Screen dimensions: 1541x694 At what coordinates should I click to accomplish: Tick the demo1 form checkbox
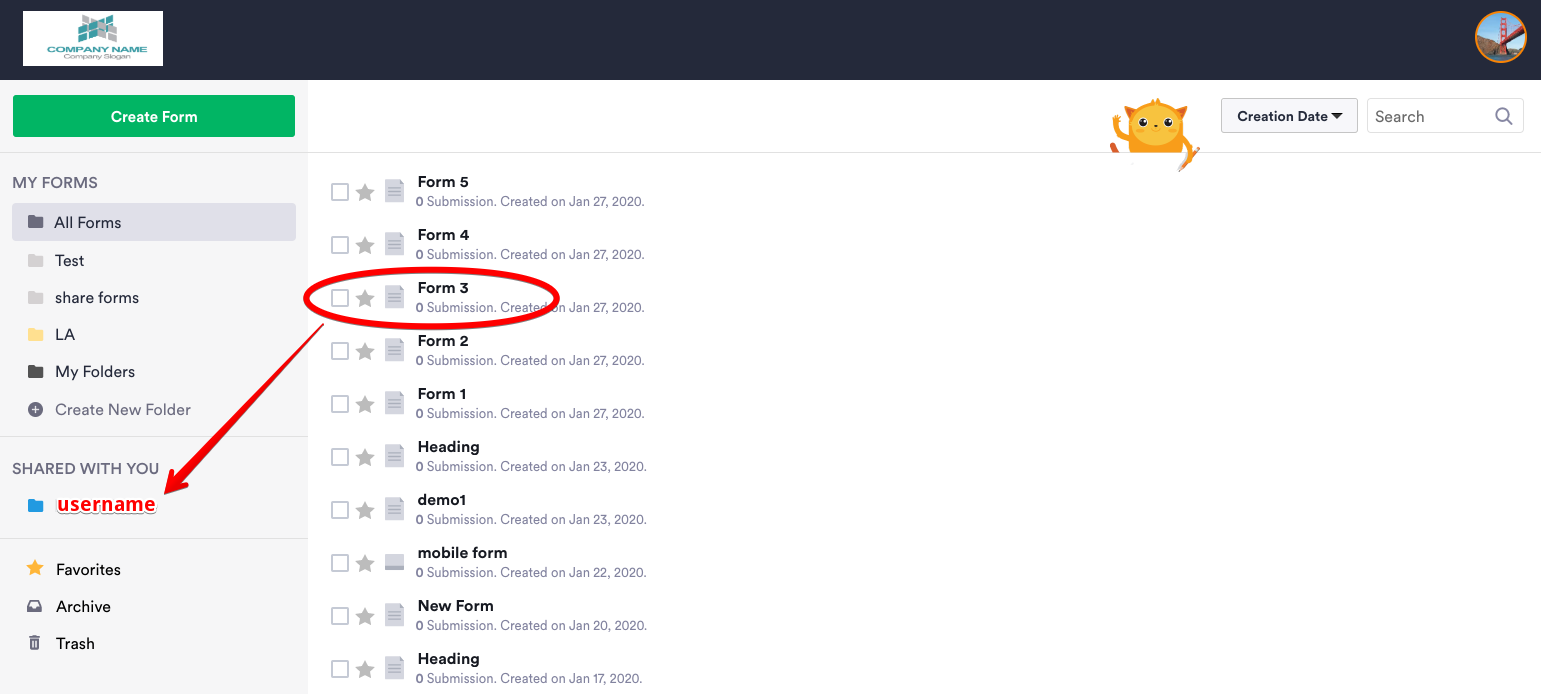point(340,510)
